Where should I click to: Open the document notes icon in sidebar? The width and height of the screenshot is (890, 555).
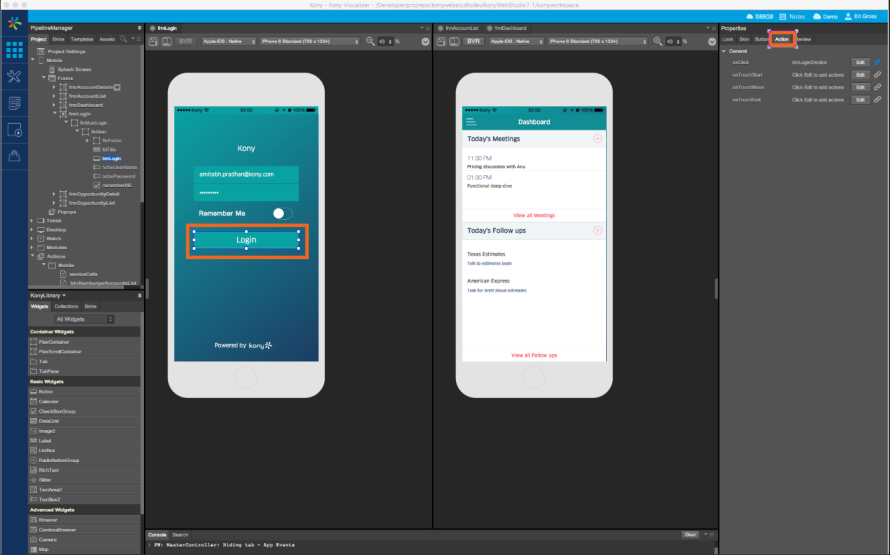(x=15, y=103)
